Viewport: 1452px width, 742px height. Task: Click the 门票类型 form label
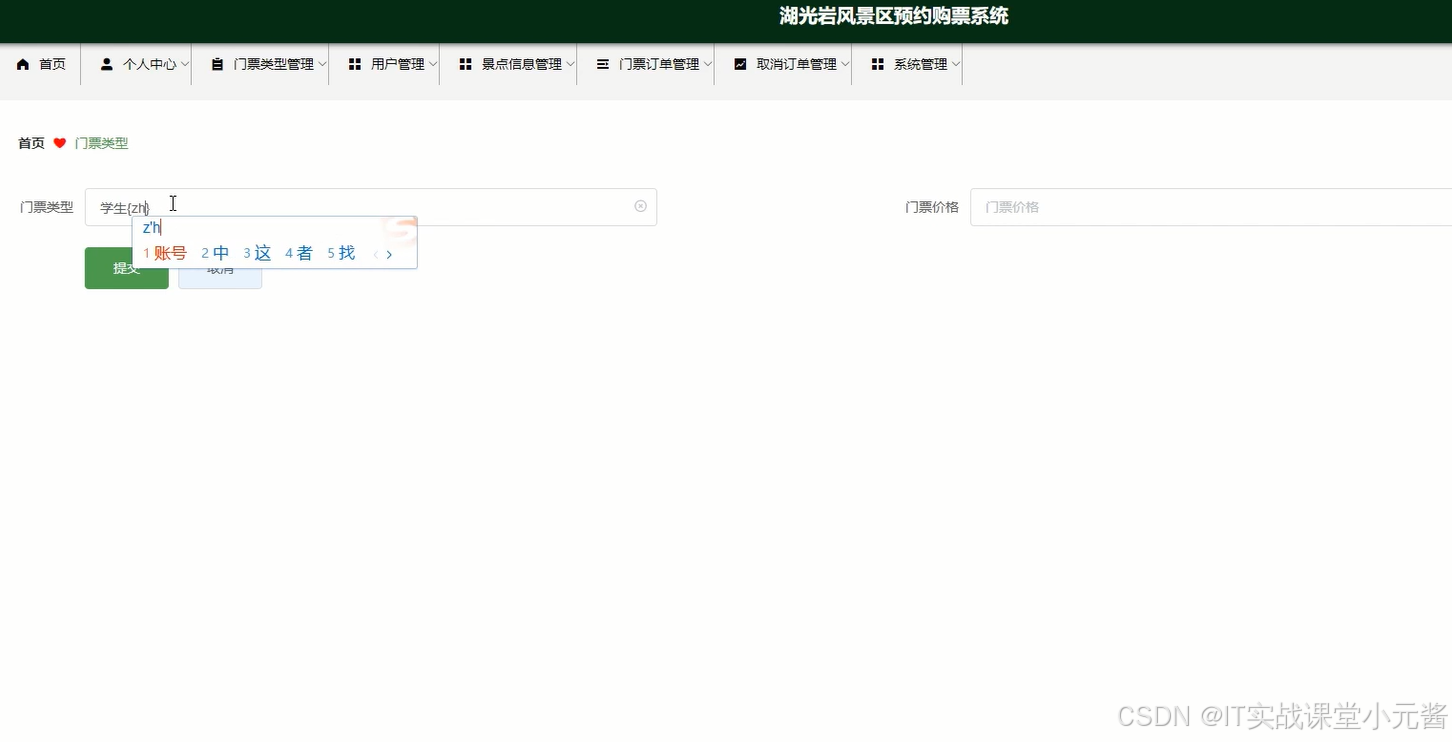coord(47,207)
